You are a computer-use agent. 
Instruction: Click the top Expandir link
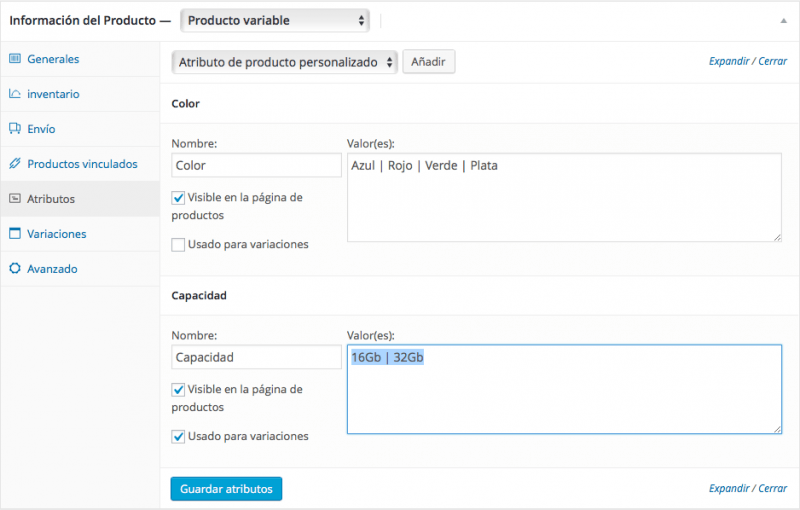729,61
